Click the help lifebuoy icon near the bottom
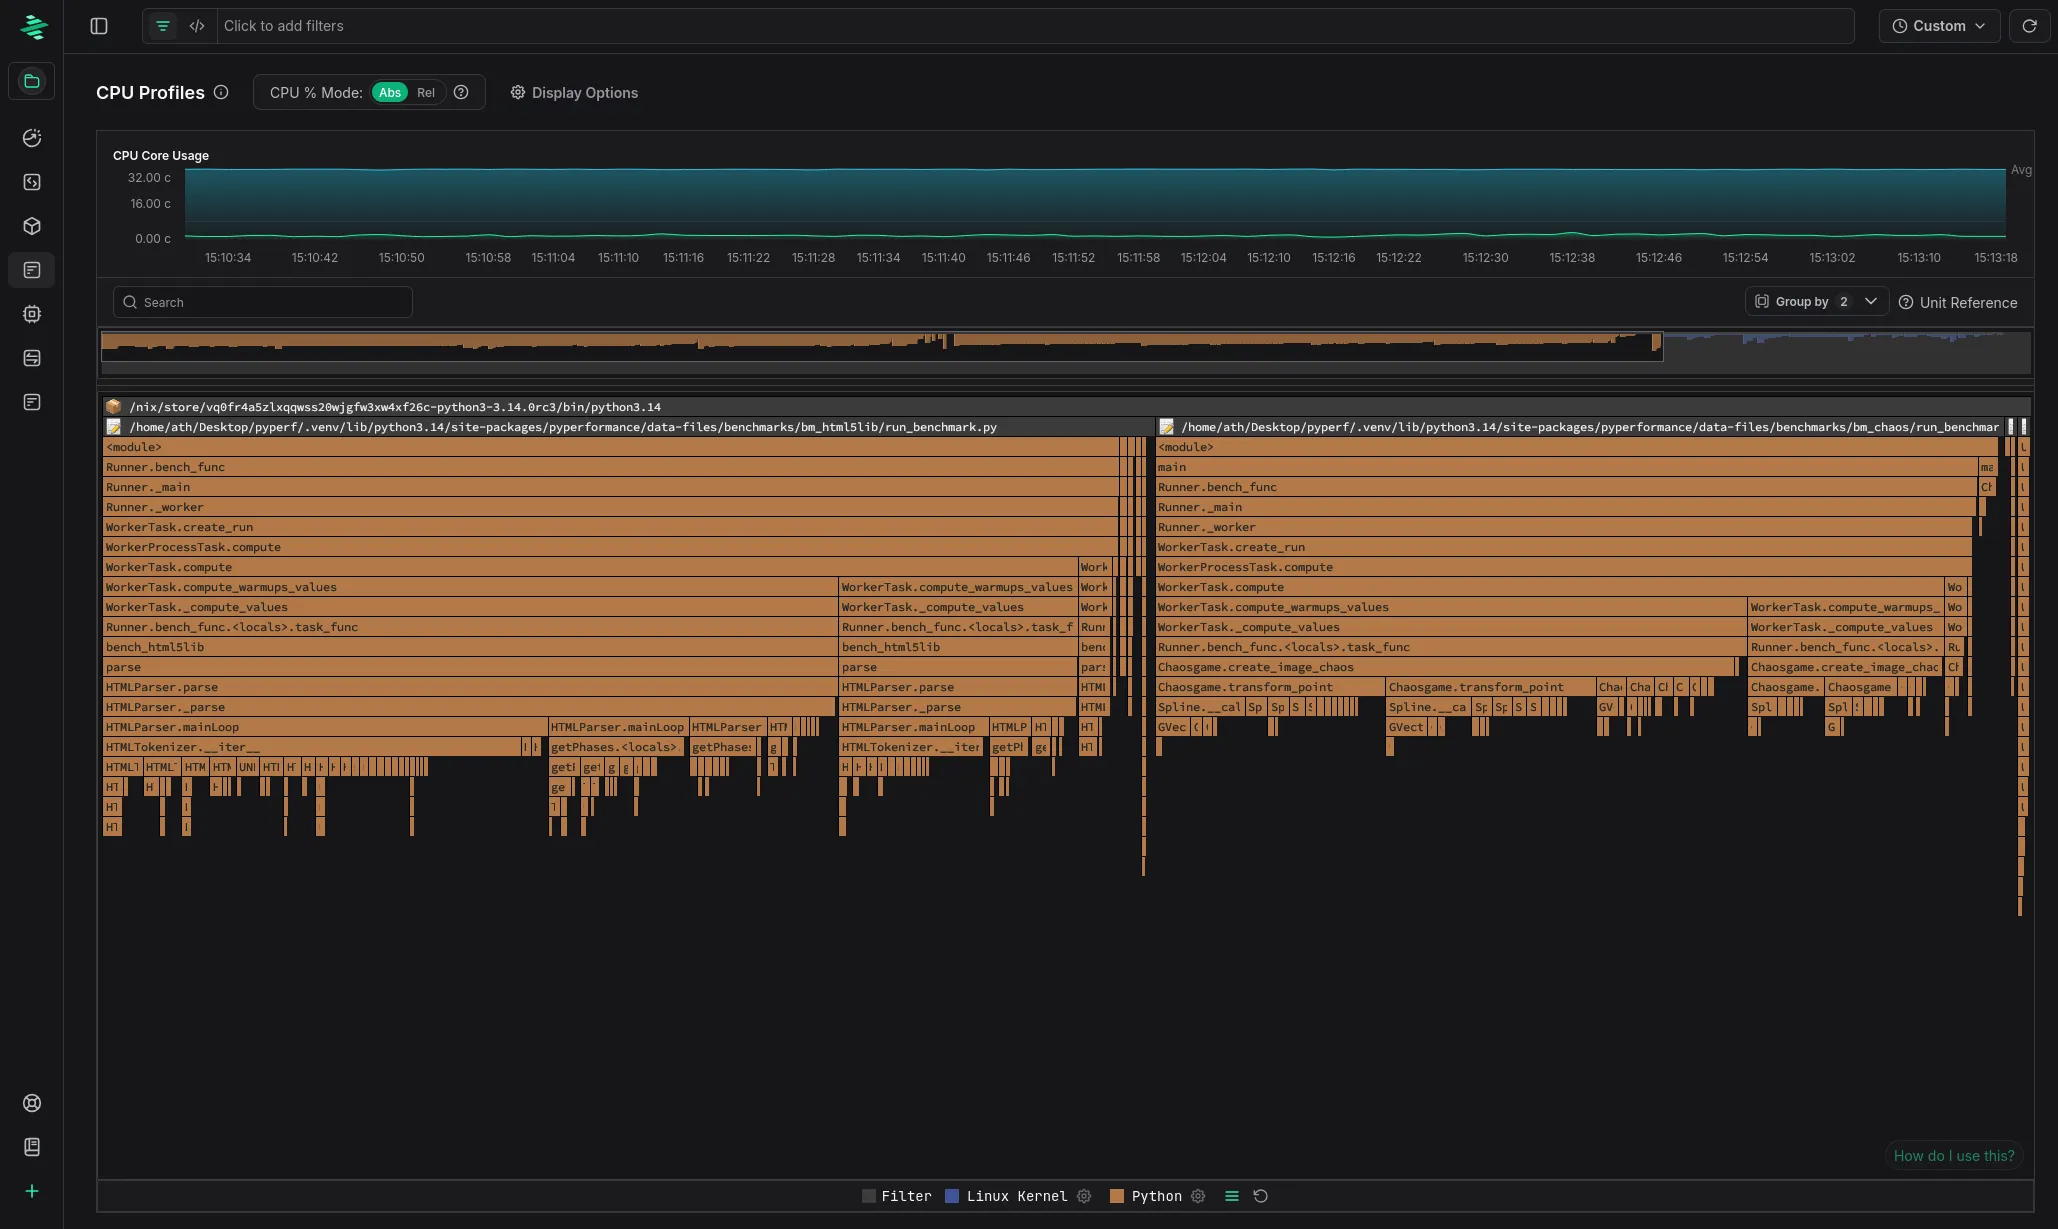Screen dimensions: 2058x1229 point(32,1103)
